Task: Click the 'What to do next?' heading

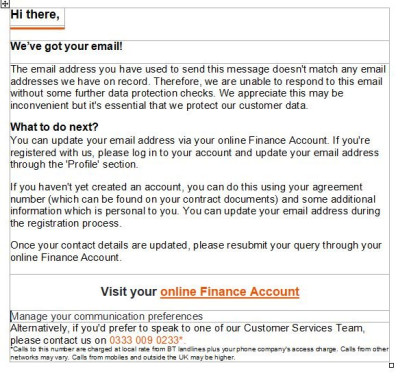Action: point(54,127)
